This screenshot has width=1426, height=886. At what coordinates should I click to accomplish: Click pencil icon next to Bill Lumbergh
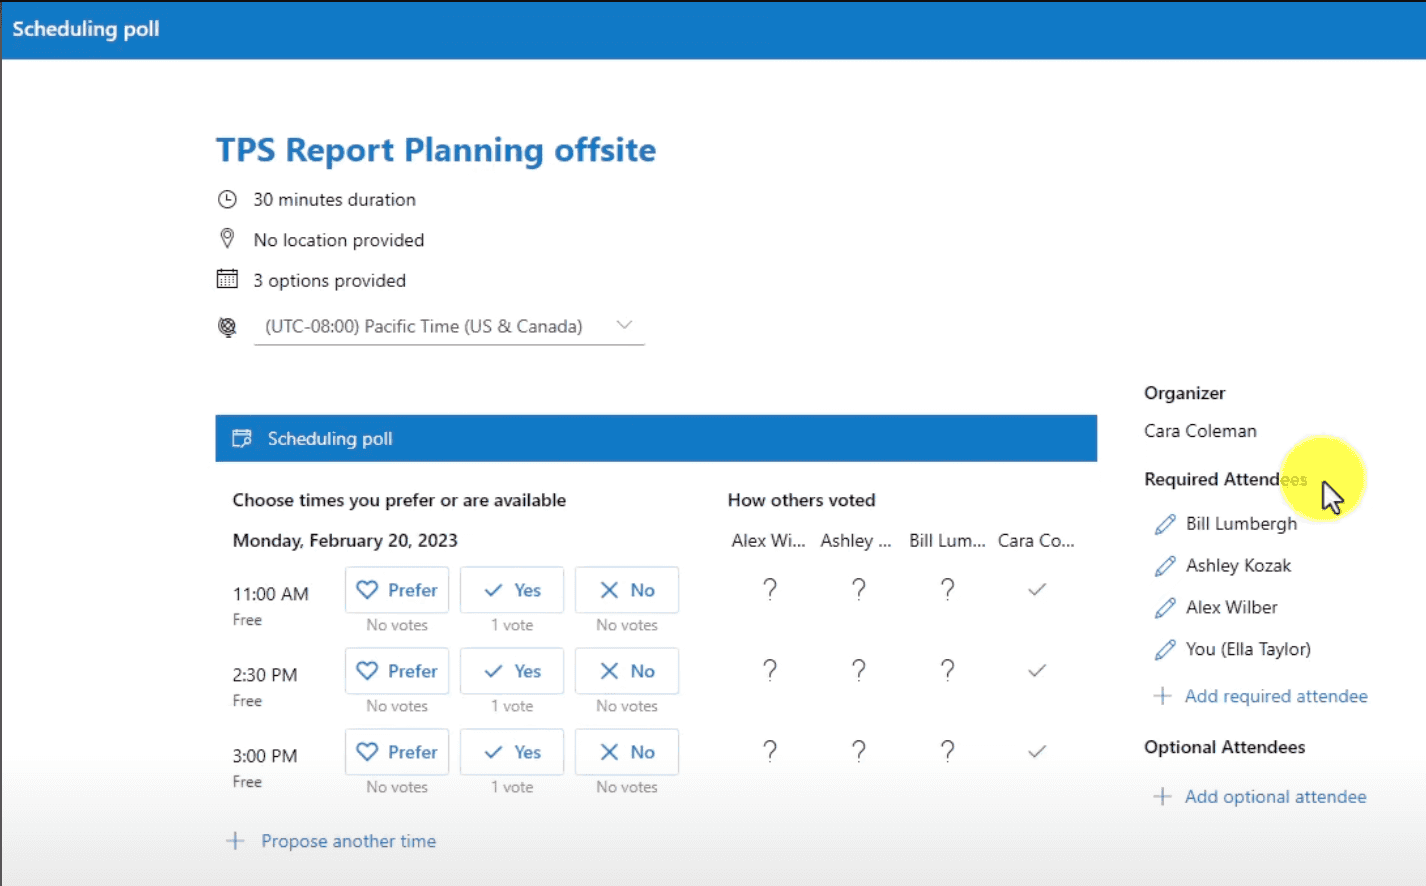click(x=1165, y=524)
